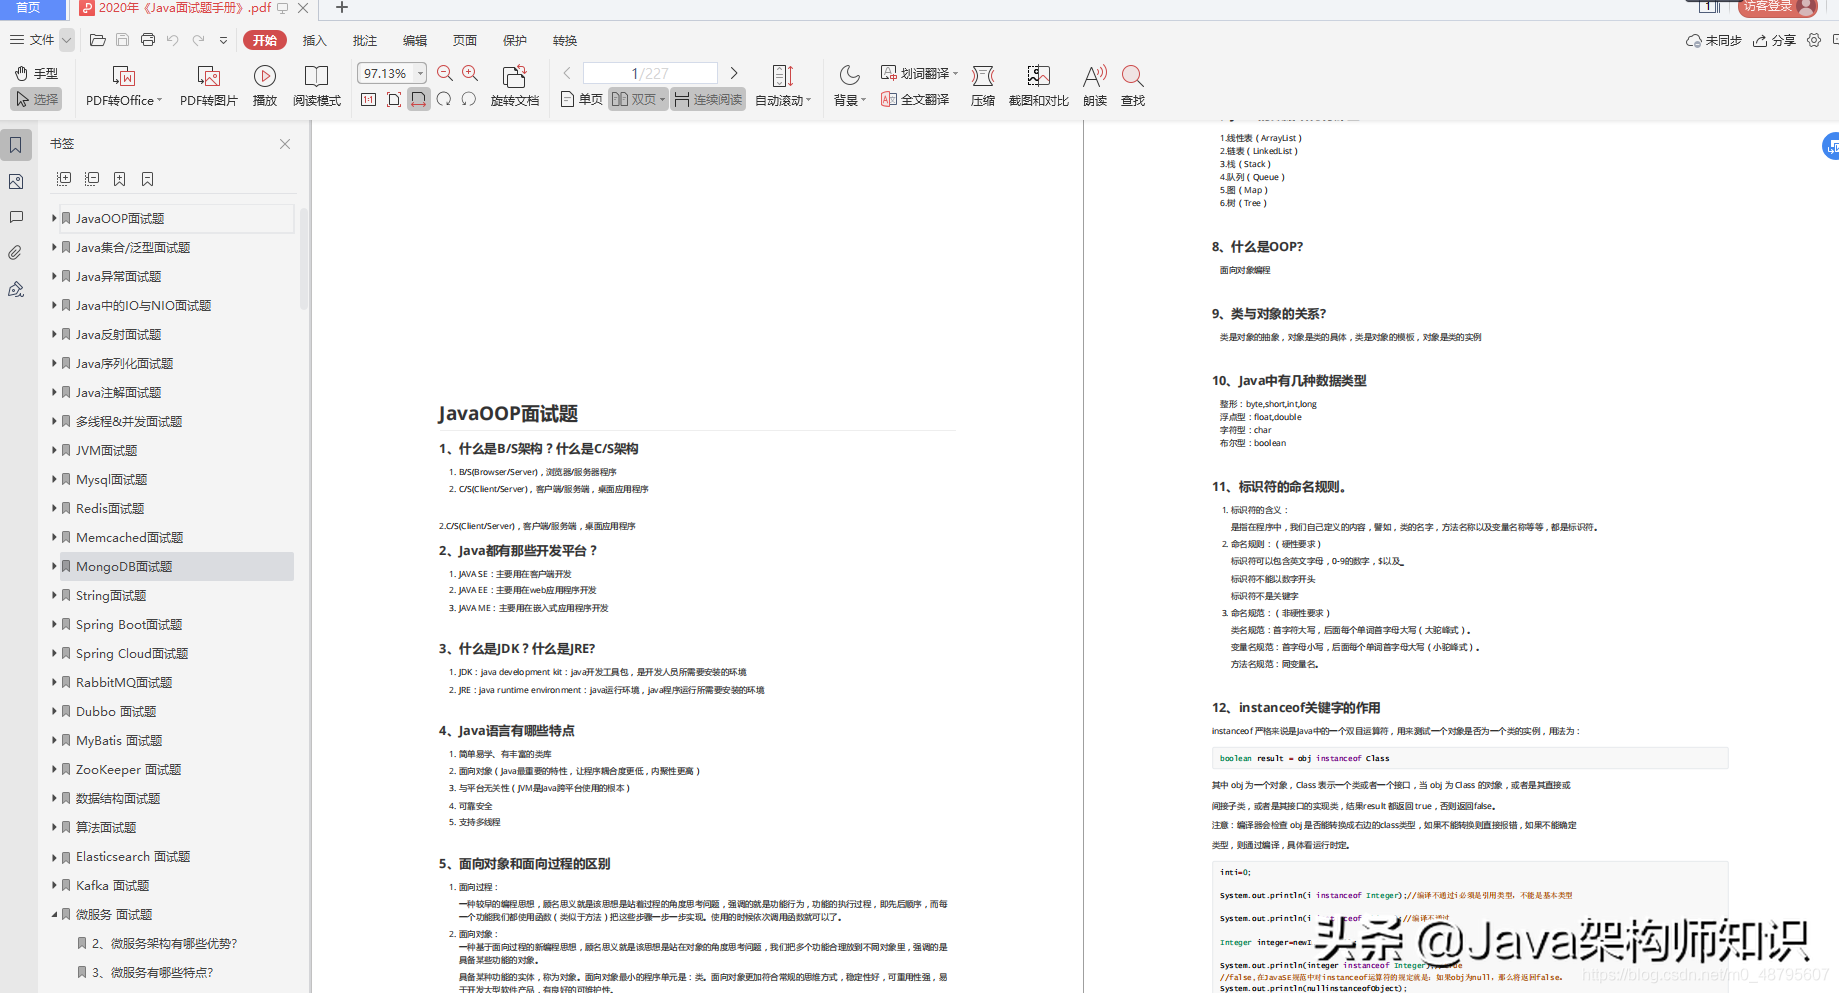
Task: Open the 文件 menu dropdown arrow
Action: coord(66,40)
